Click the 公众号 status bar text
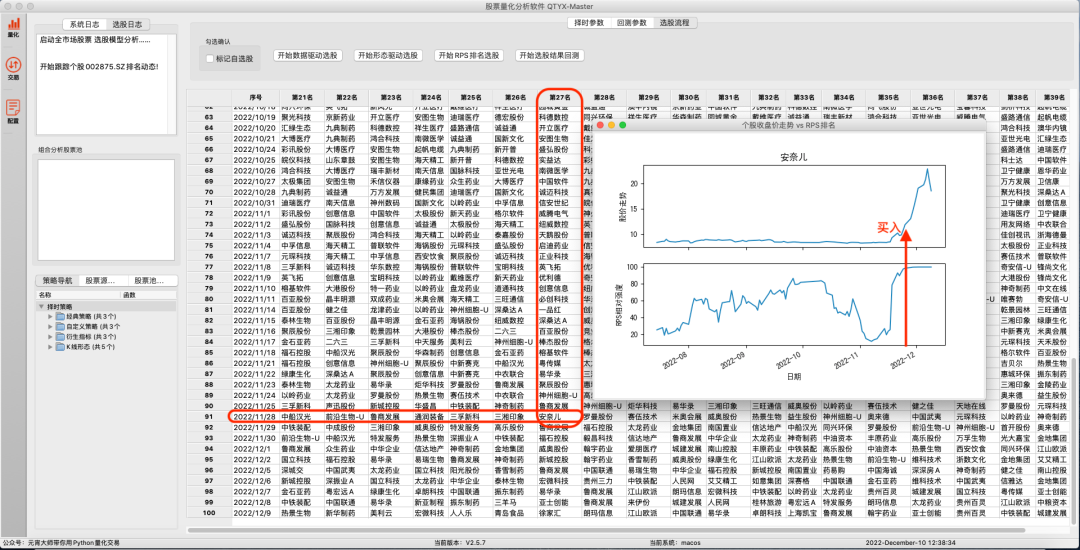This screenshot has height=550, width=1080. [62, 542]
